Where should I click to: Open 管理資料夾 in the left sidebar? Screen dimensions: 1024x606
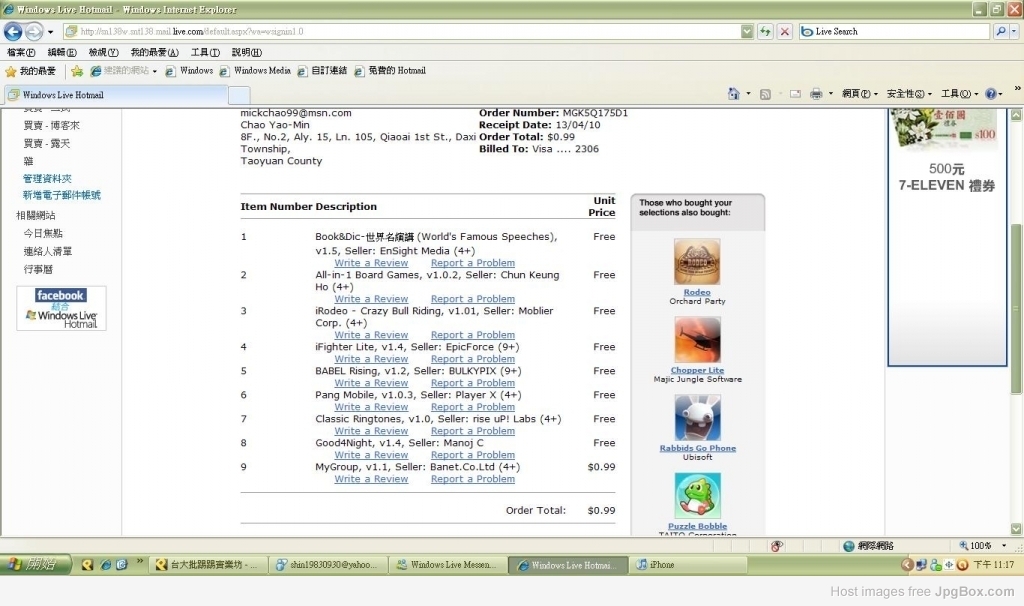47,179
